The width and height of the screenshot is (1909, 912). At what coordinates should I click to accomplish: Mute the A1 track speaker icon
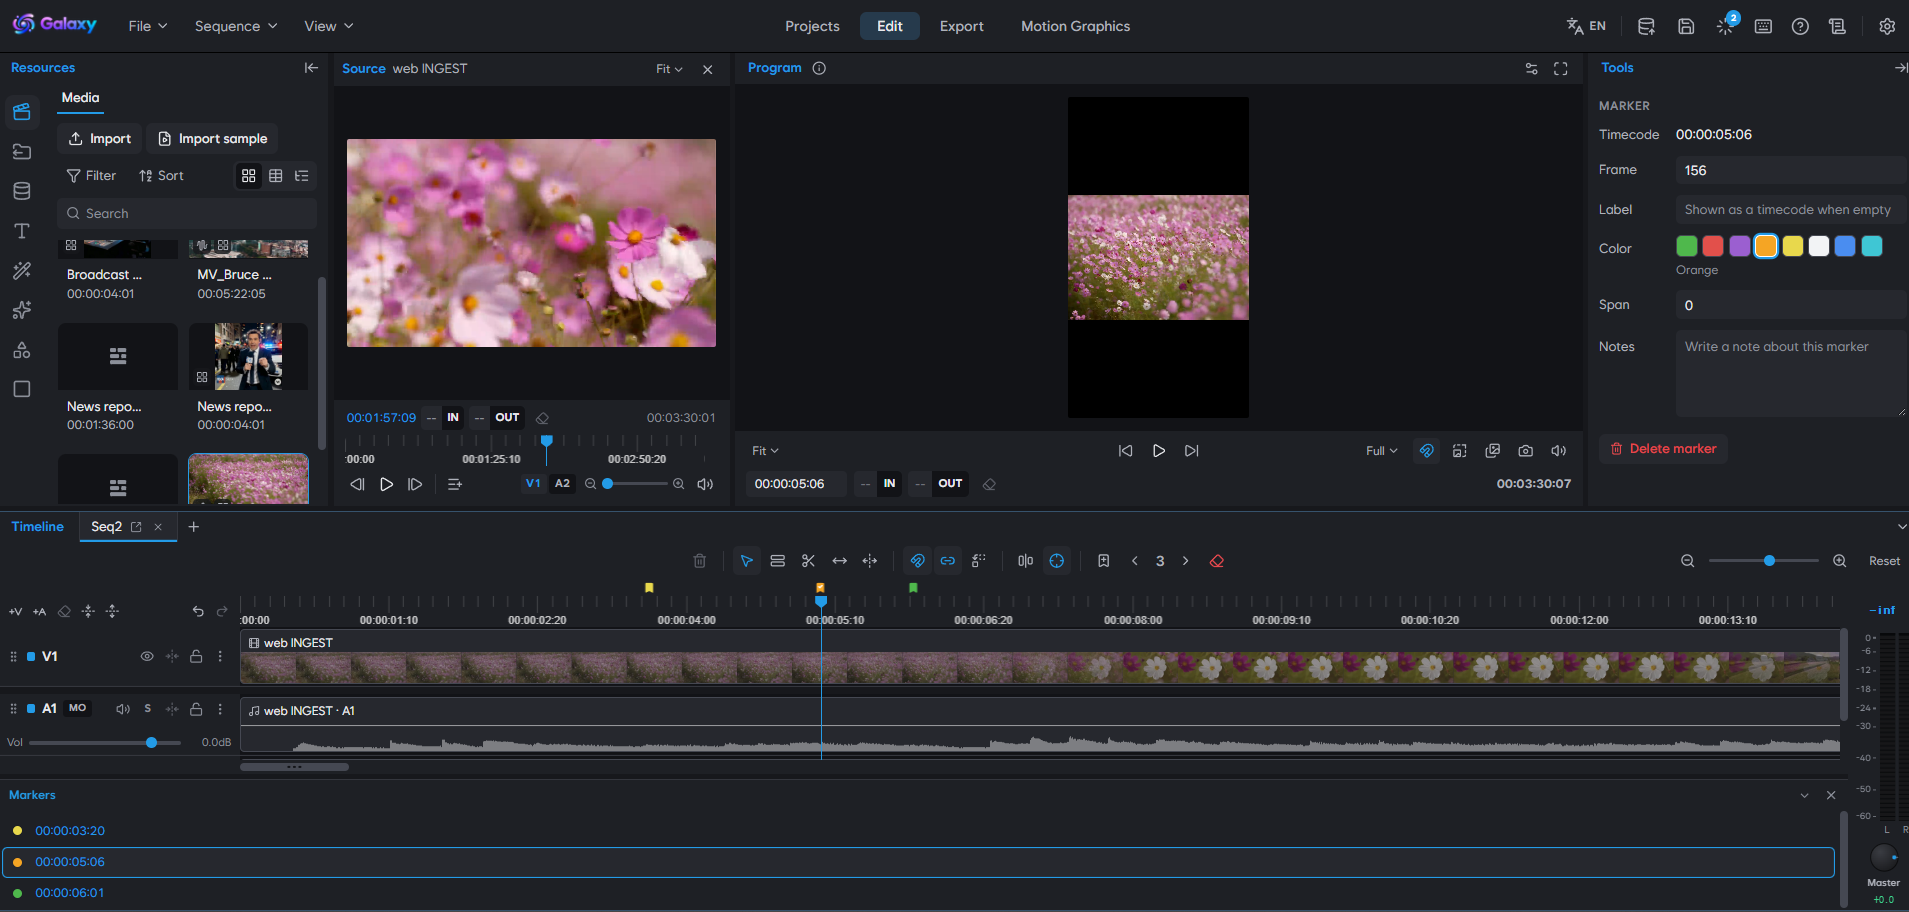tap(123, 708)
